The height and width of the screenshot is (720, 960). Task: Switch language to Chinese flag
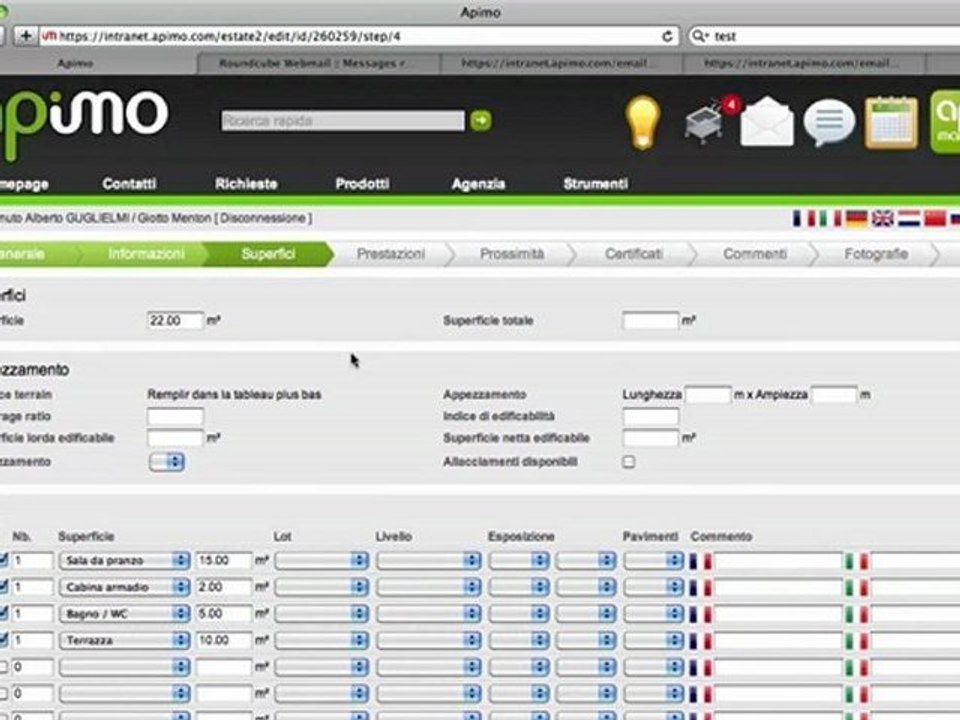[935, 218]
